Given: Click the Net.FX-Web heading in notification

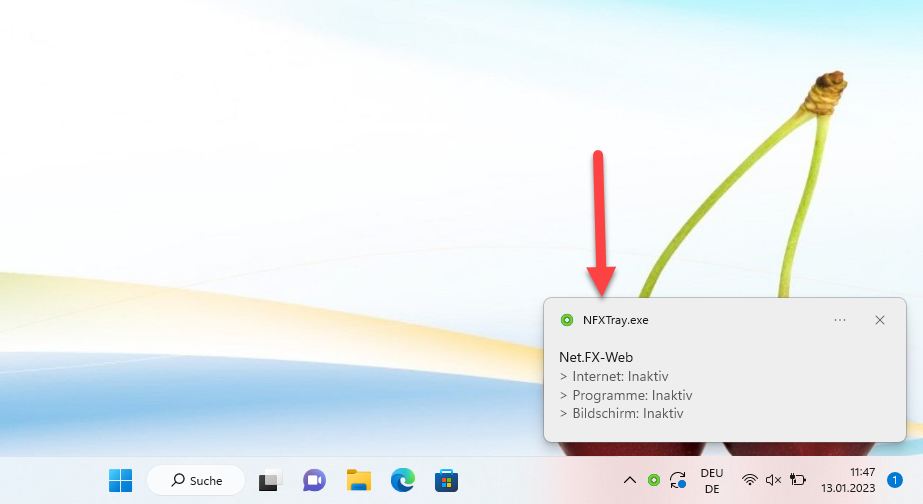Looking at the screenshot, I should (596, 357).
